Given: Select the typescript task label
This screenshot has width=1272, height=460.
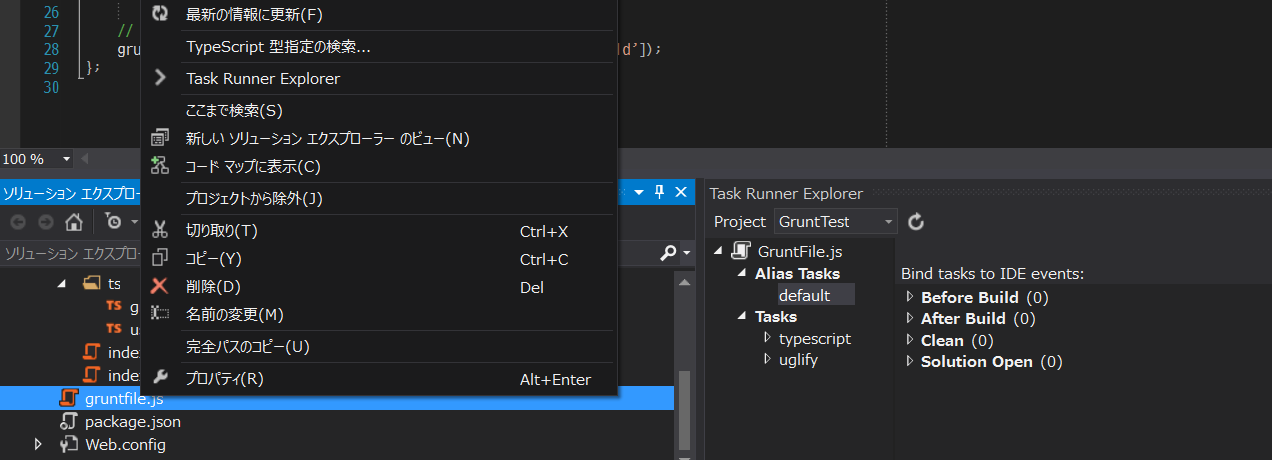Looking at the screenshot, I should point(815,338).
